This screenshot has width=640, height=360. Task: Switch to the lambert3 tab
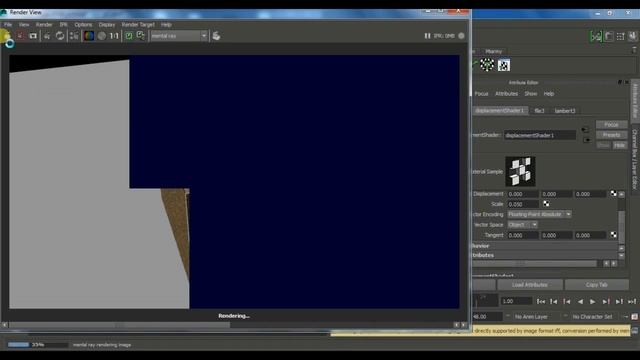[565, 111]
